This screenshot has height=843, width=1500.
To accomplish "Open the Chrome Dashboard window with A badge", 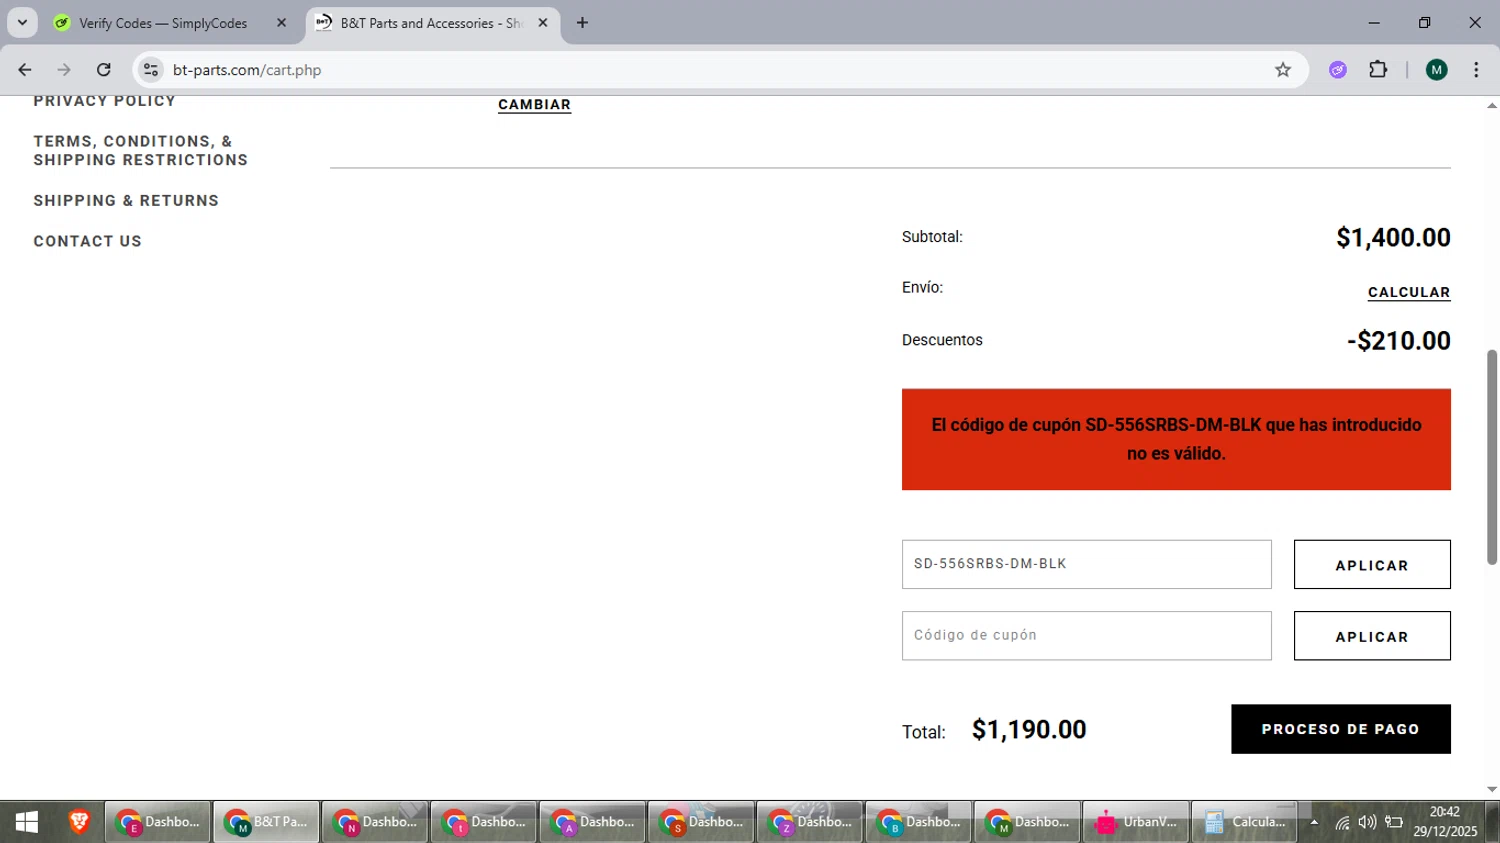I will click(593, 822).
